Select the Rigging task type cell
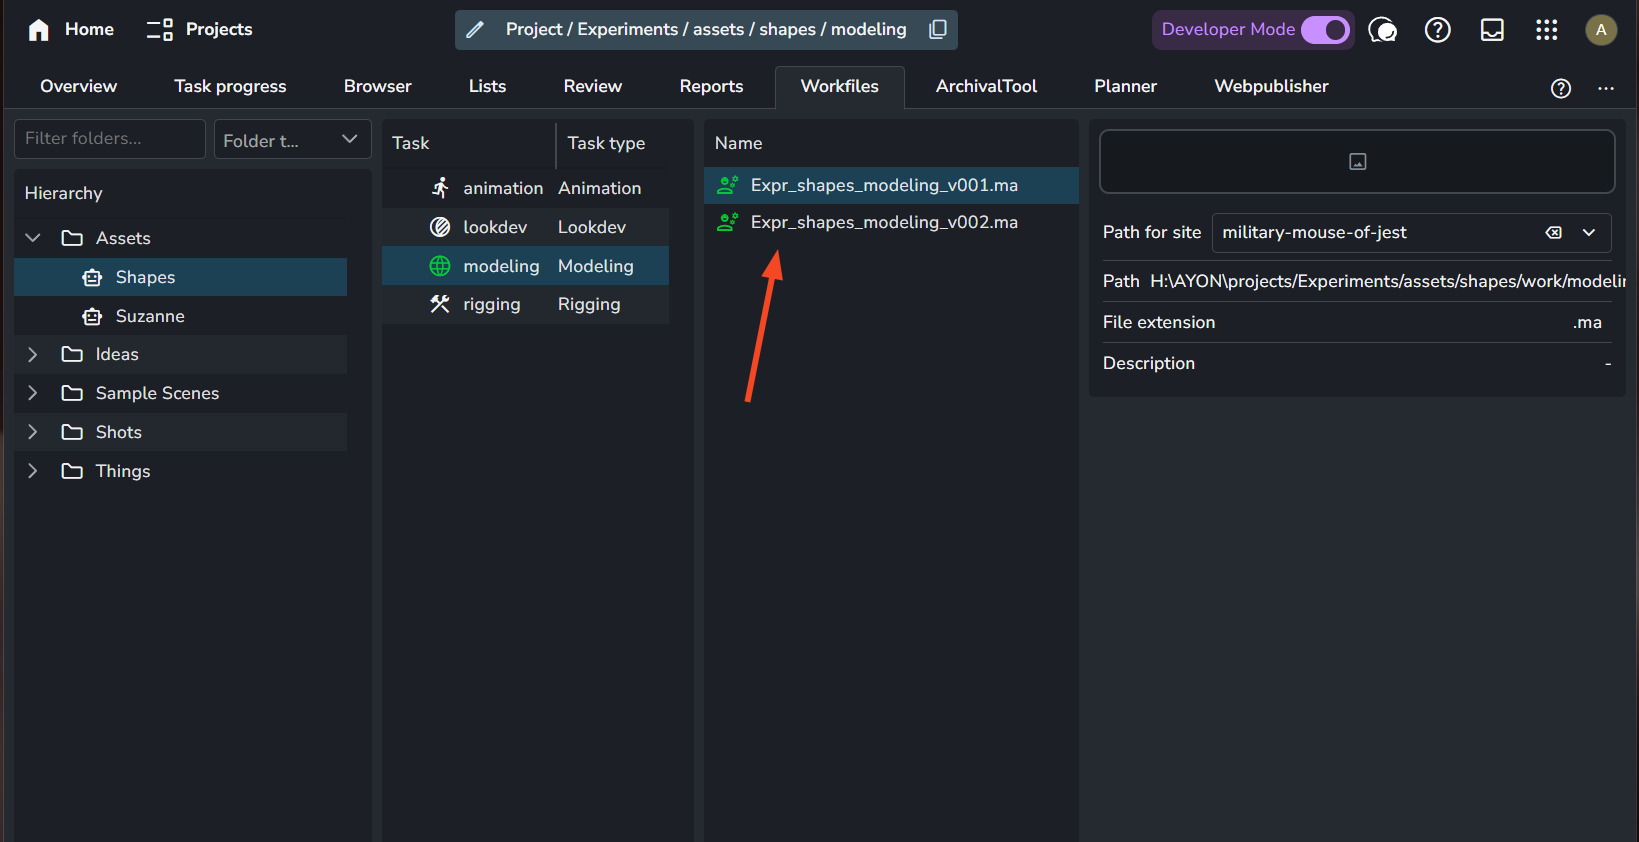 (x=589, y=304)
